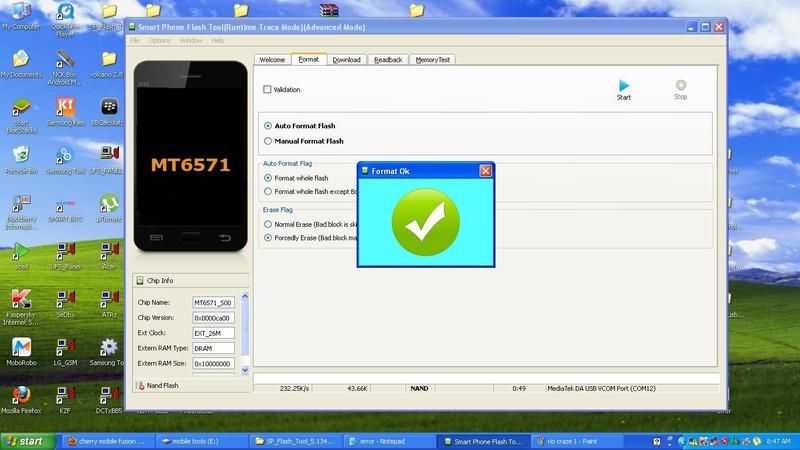800x450 pixels.
Task: Enable the Validation checkbox
Action: coord(267,89)
